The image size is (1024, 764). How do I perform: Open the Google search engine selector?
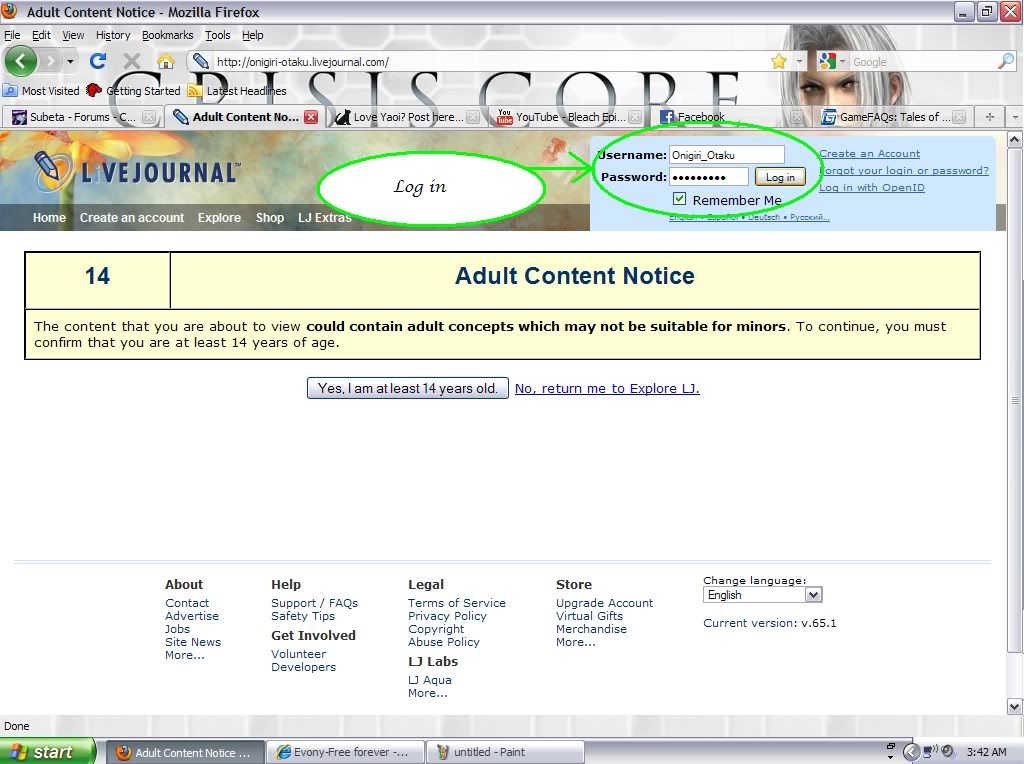tap(832, 61)
